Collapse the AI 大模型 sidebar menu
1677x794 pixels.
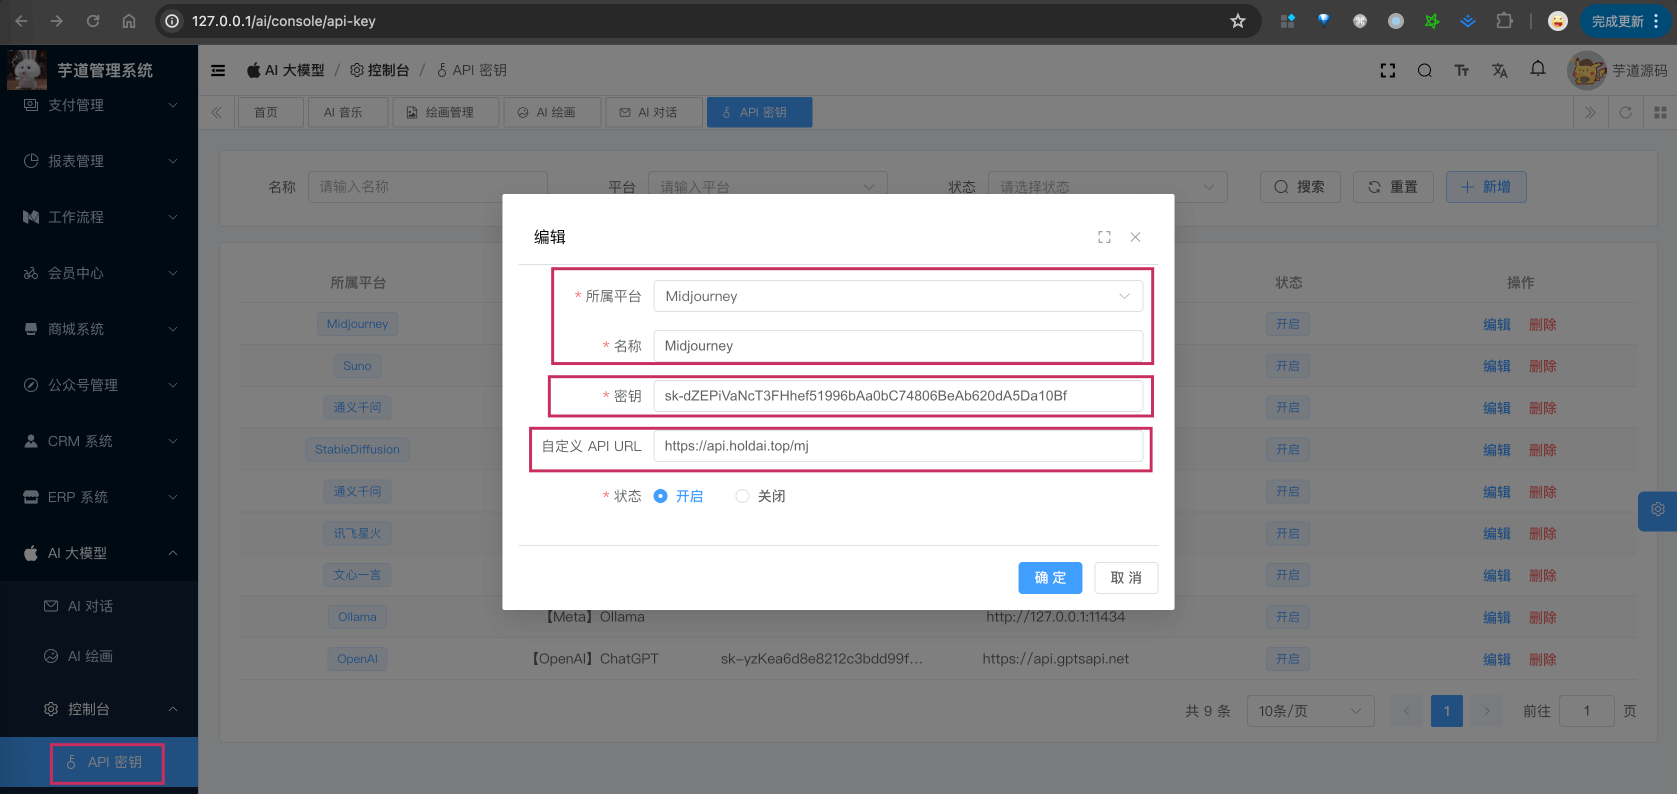99,553
